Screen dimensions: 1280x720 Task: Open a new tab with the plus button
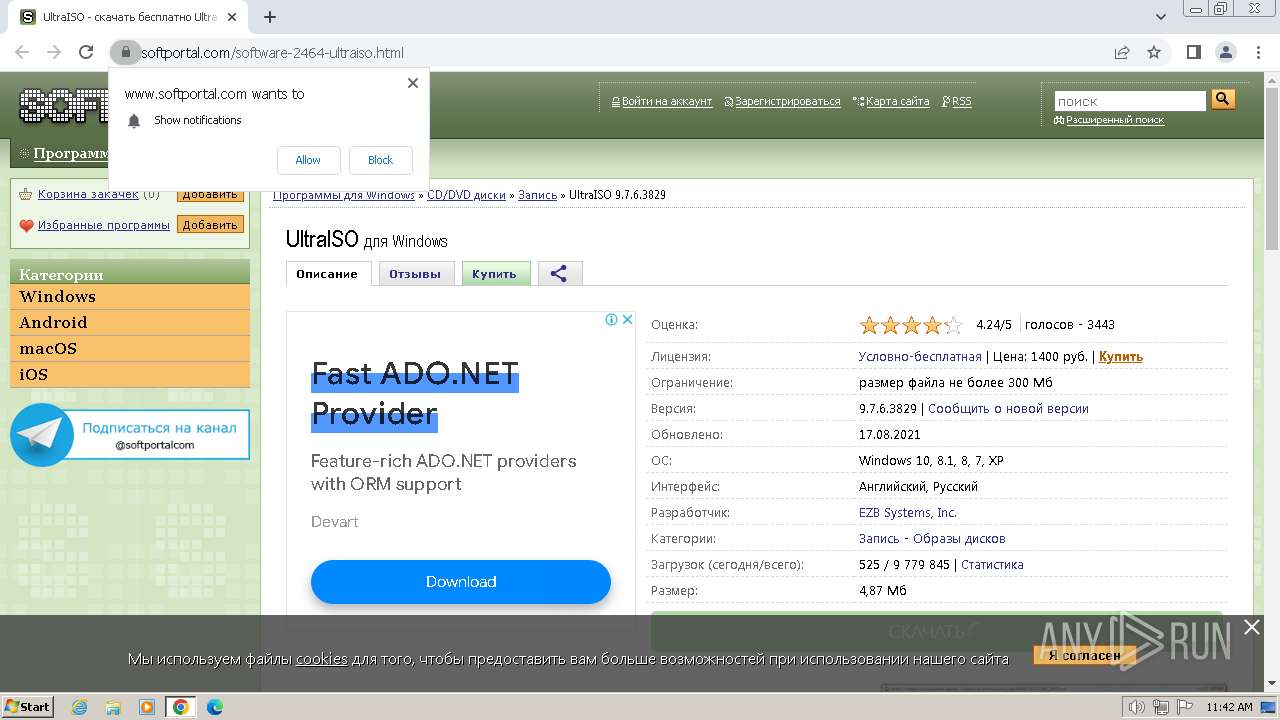coord(270,17)
